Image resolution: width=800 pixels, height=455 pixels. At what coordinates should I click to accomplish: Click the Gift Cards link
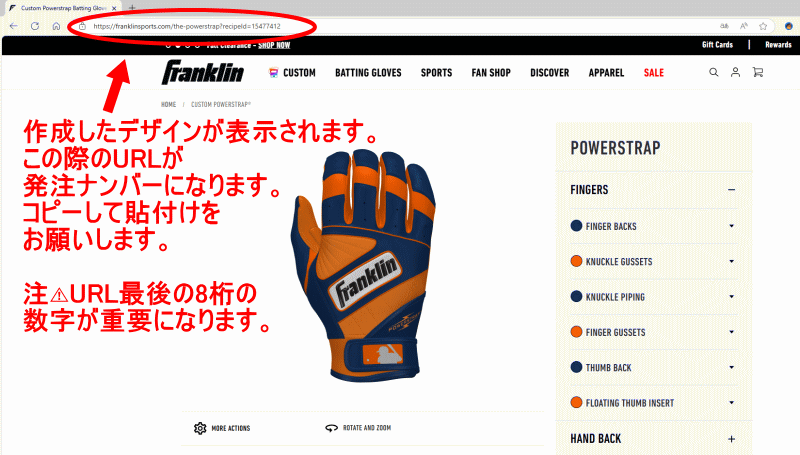717,45
